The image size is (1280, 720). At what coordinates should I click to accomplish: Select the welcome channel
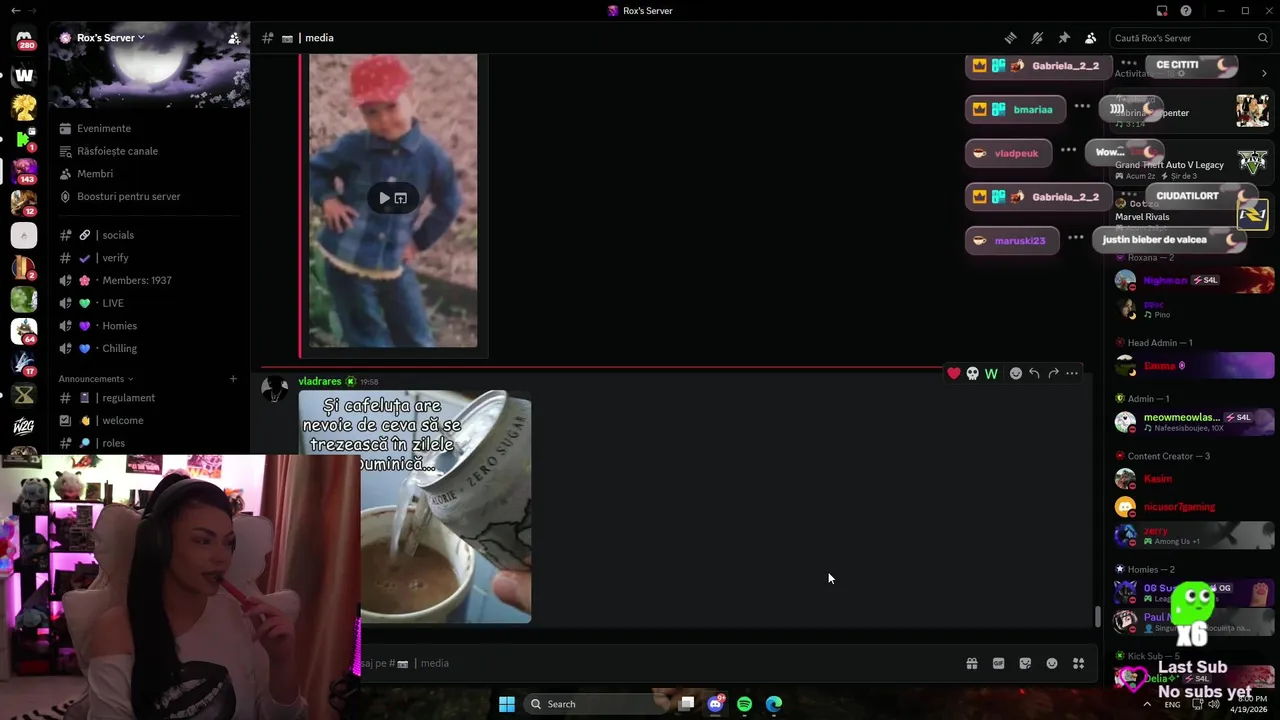(148, 421)
